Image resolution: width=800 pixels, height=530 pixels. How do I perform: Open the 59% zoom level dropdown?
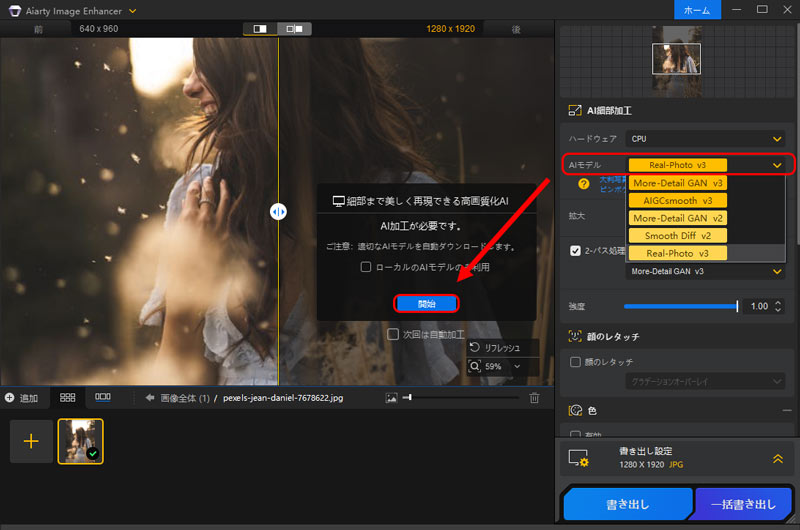tap(502, 366)
